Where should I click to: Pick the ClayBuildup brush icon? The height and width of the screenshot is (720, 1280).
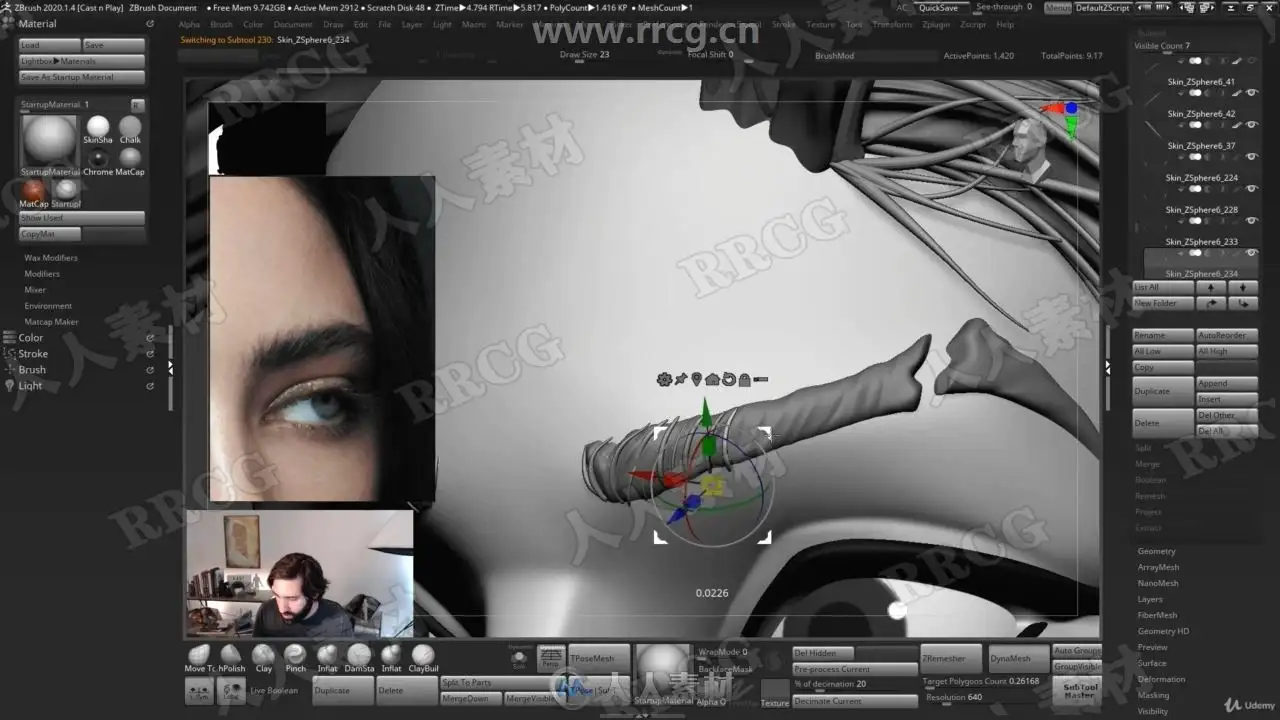423,655
